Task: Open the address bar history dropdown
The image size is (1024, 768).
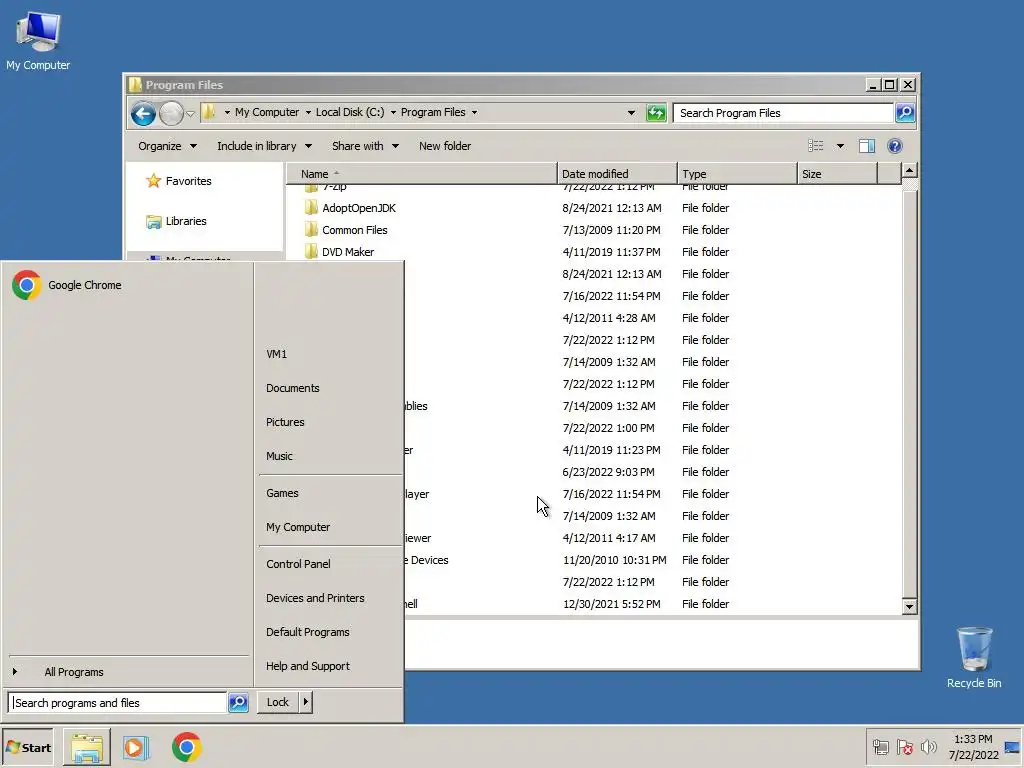Action: [631, 113]
